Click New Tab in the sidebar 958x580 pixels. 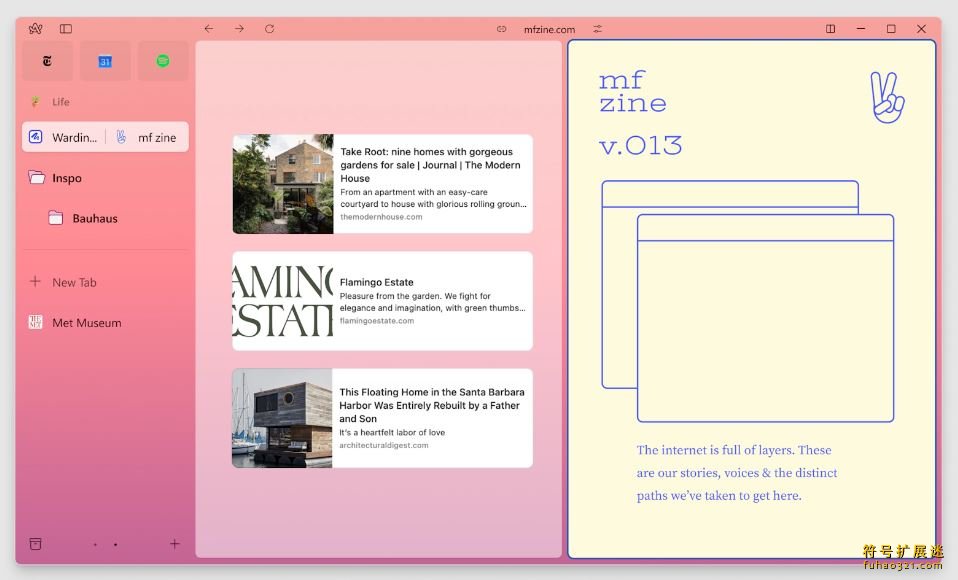click(x=74, y=282)
